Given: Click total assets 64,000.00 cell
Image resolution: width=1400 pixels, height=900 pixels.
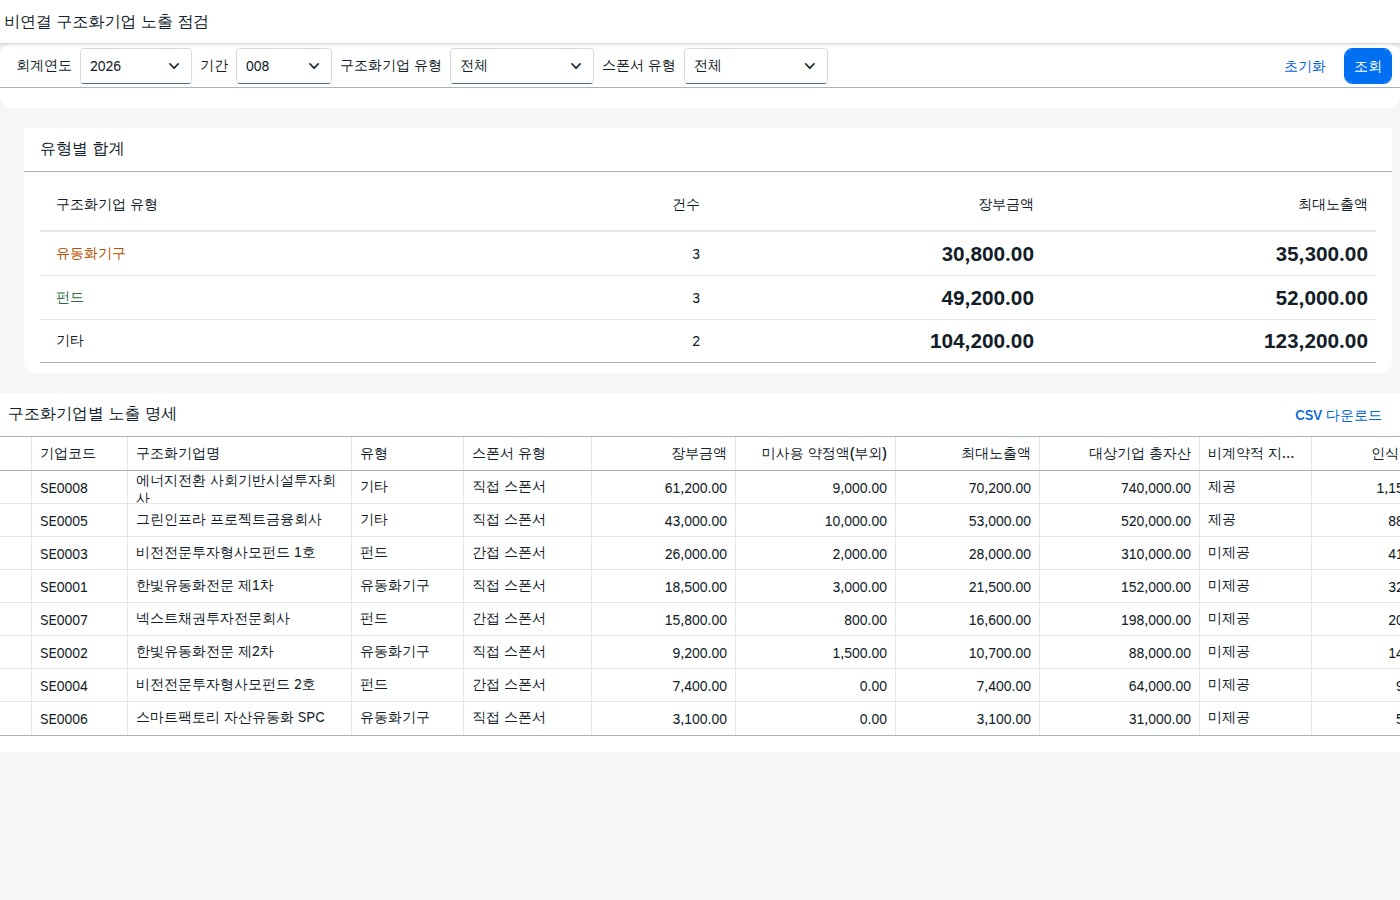Looking at the screenshot, I should tap(1119, 686).
